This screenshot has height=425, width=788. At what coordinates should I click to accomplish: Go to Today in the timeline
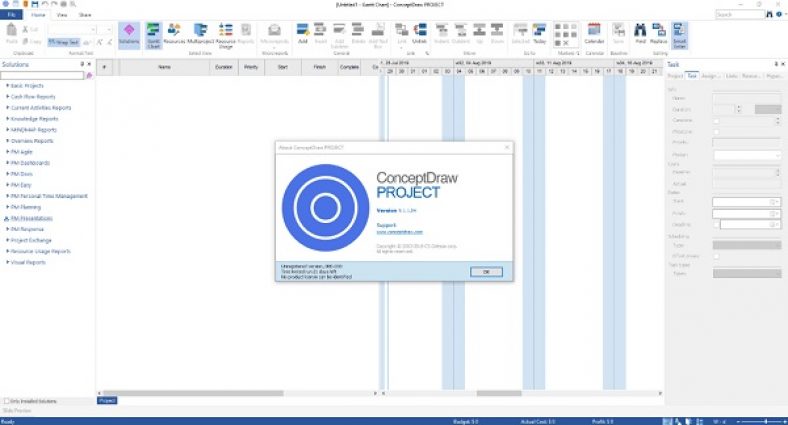coord(539,34)
